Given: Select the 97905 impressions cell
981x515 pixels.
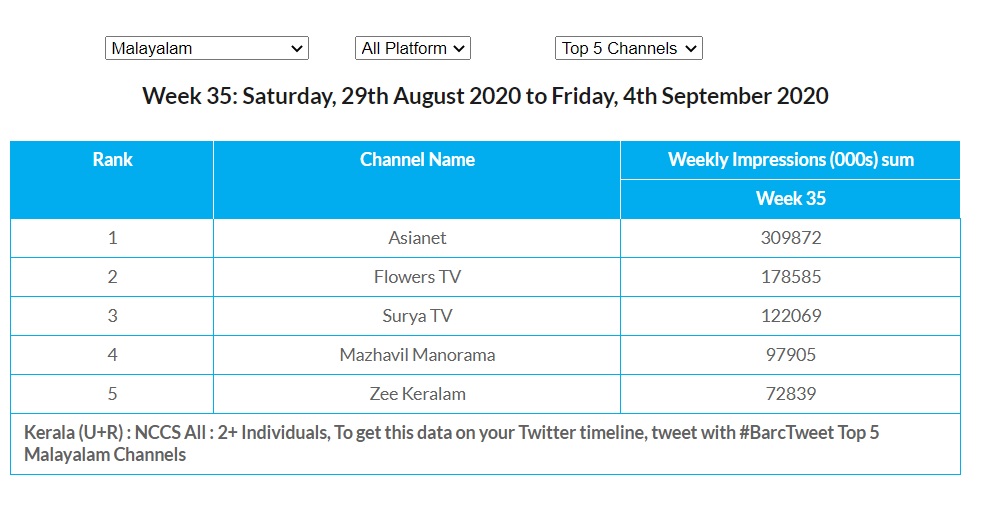Looking at the screenshot, I should click(790, 355).
